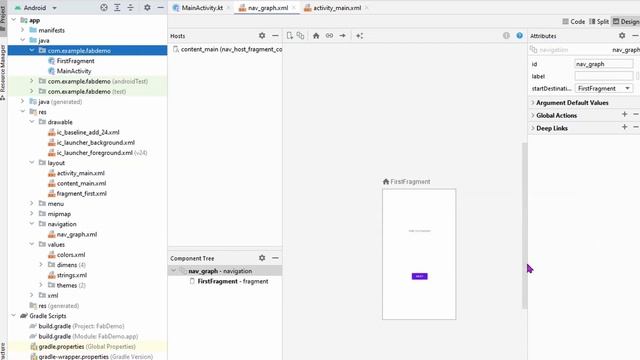Add a Deep Link with plus
Image resolution: width=640 pixels, height=360 pixels.
click(624, 127)
